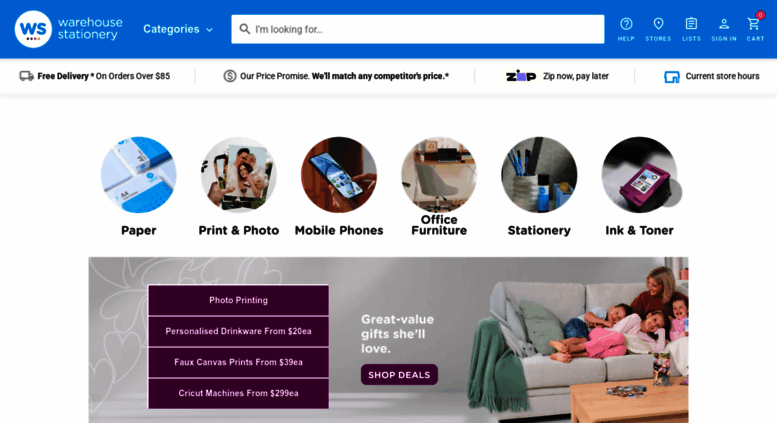Open the Price Promise link
Viewport: 777px width, 423px height.
(336, 76)
